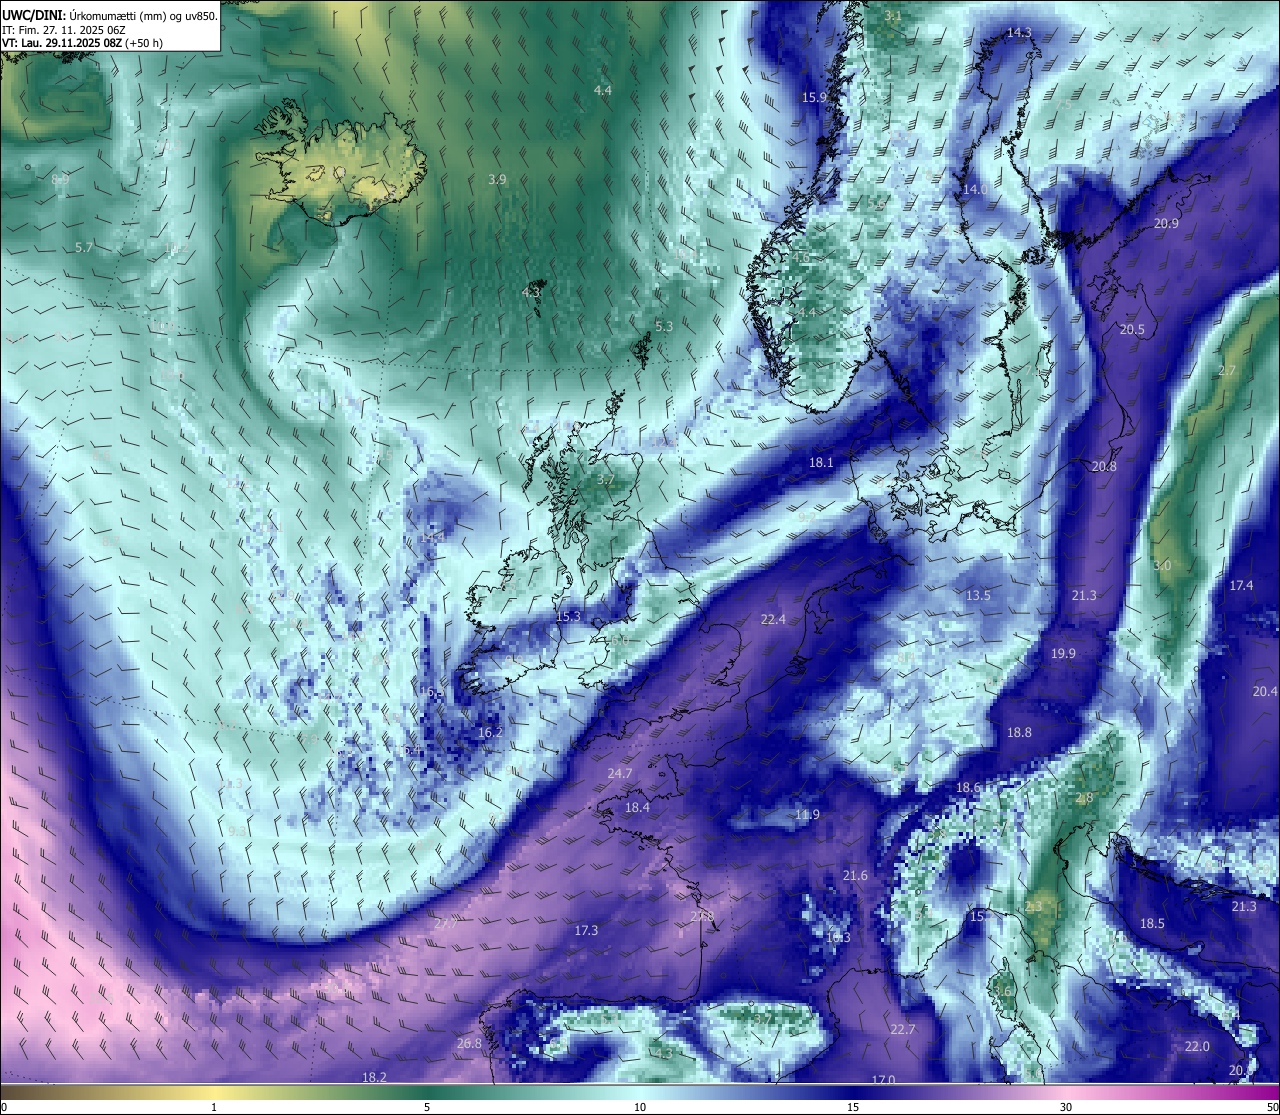Click the 15.3 value over the Irish Sea

coord(568,616)
